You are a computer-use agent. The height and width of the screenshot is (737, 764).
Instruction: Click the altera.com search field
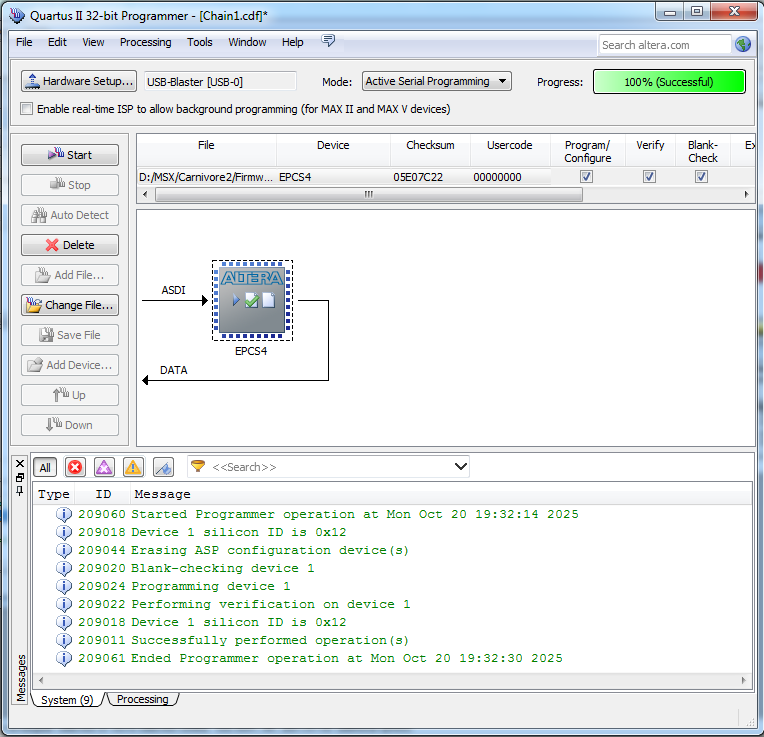click(x=665, y=45)
